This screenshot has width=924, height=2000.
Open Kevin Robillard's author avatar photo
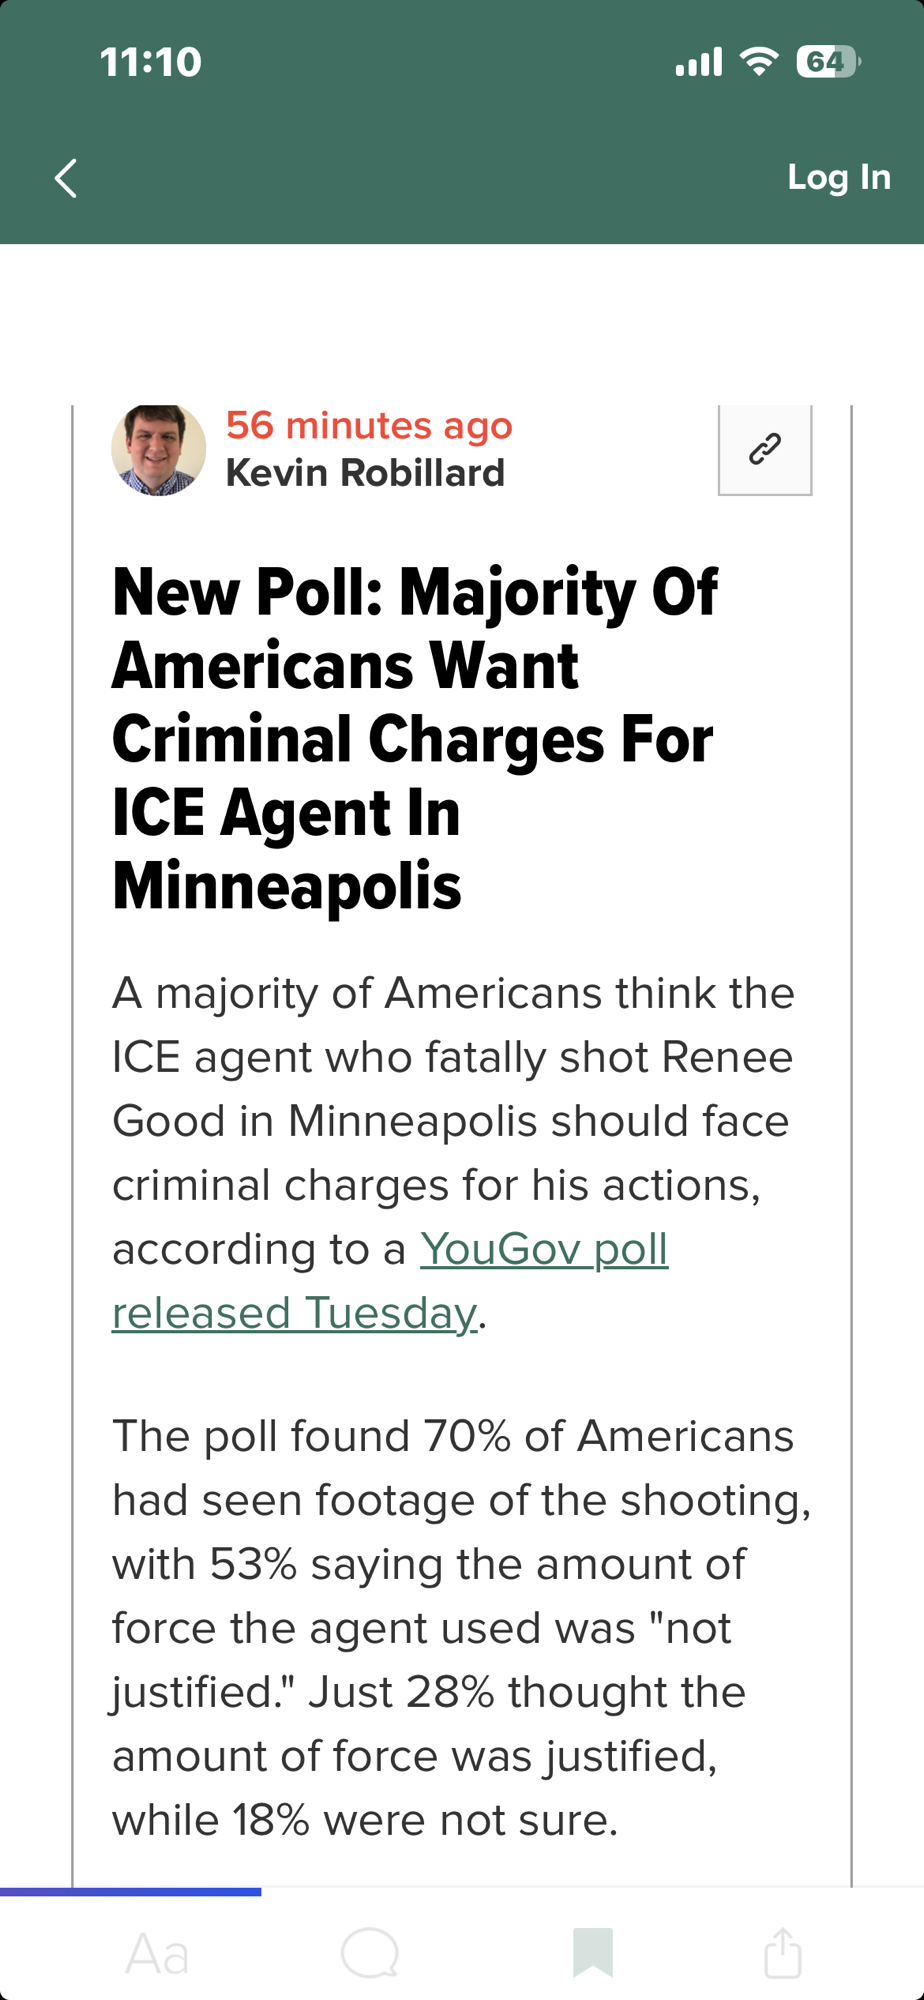158,450
